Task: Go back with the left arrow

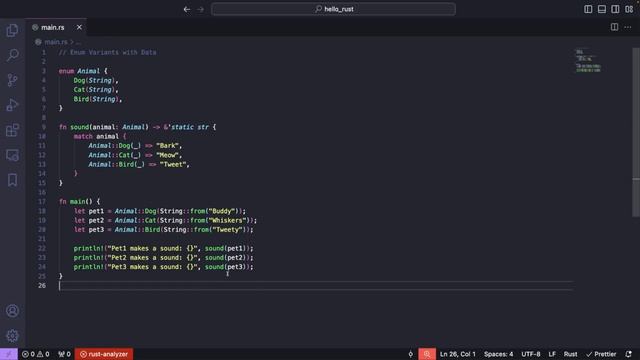Action: pyautogui.click(x=187, y=9)
